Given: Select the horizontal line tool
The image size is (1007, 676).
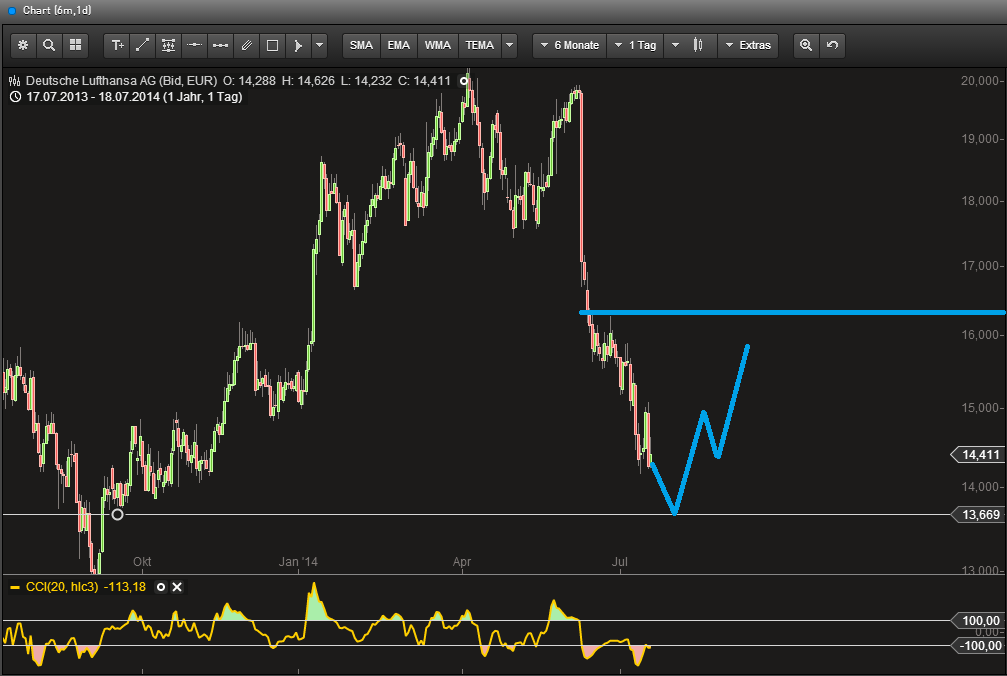Looking at the screenshot, I should 194,46.
